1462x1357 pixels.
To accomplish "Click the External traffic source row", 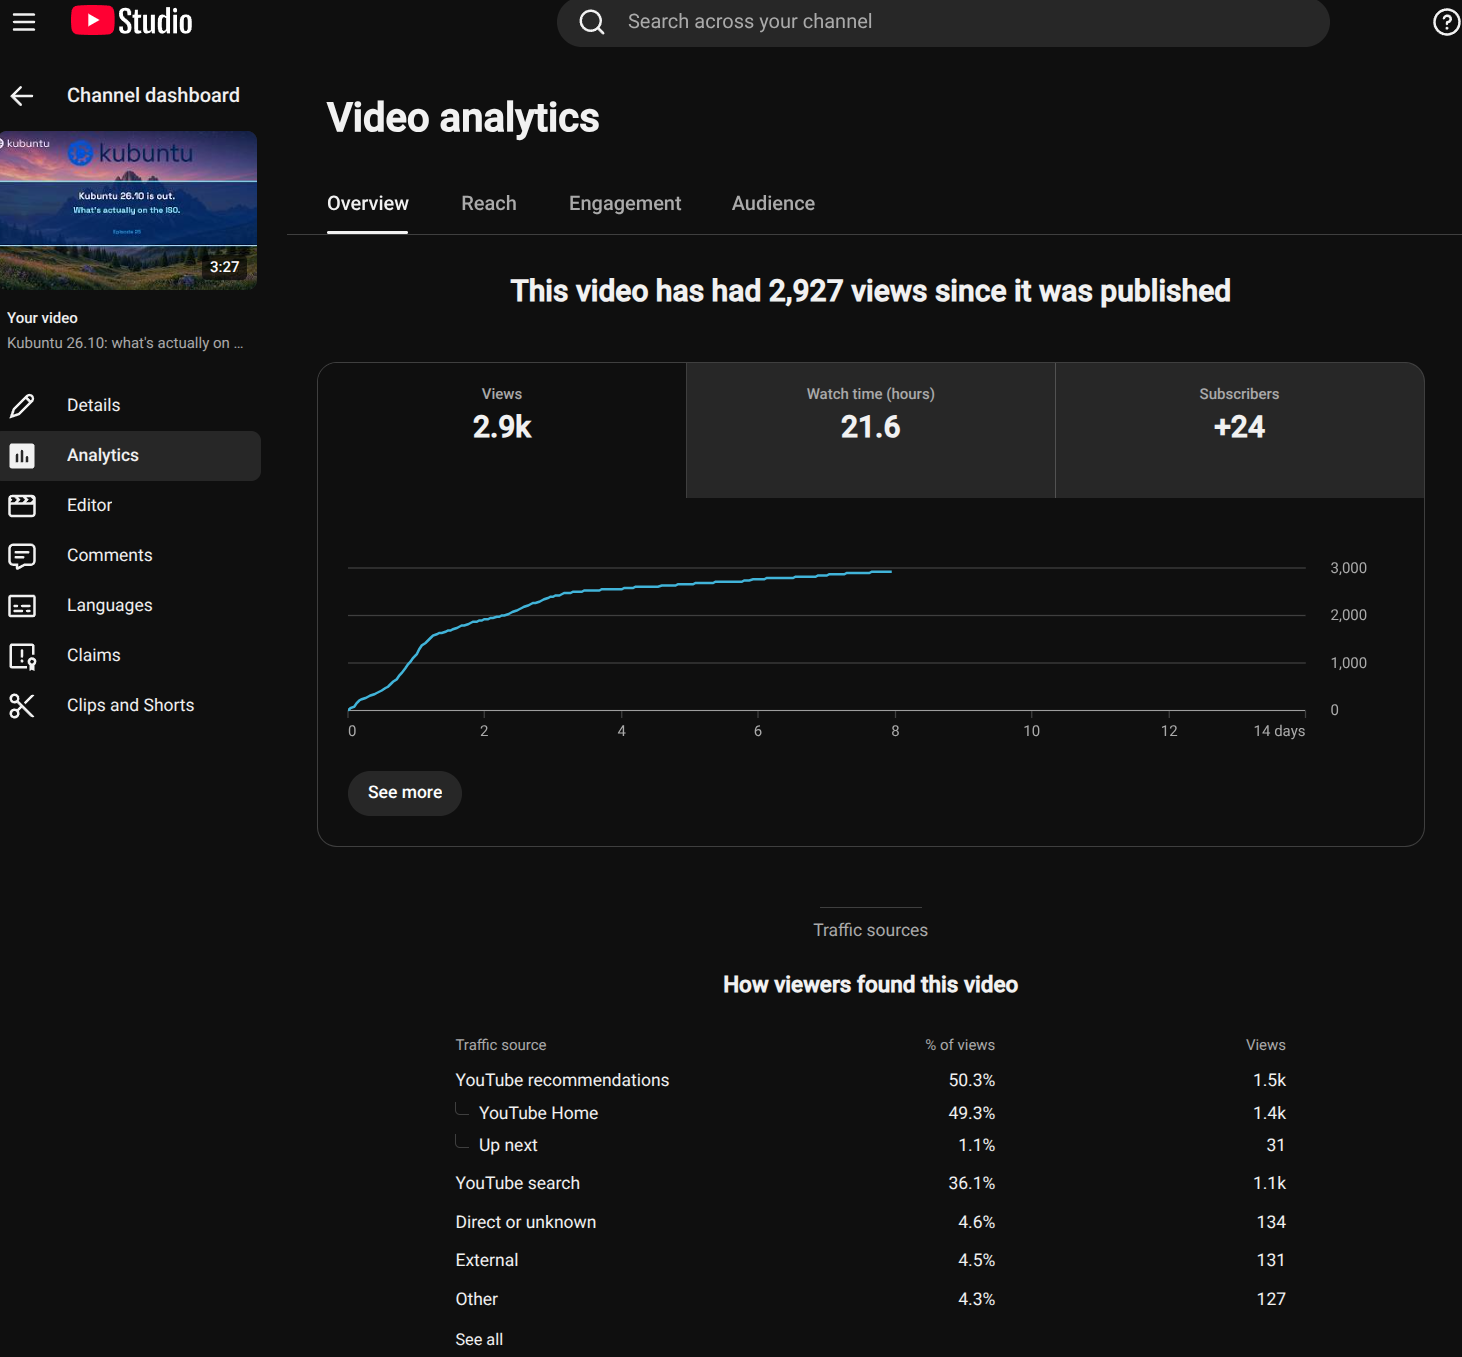I will [x=870, y=1260].
